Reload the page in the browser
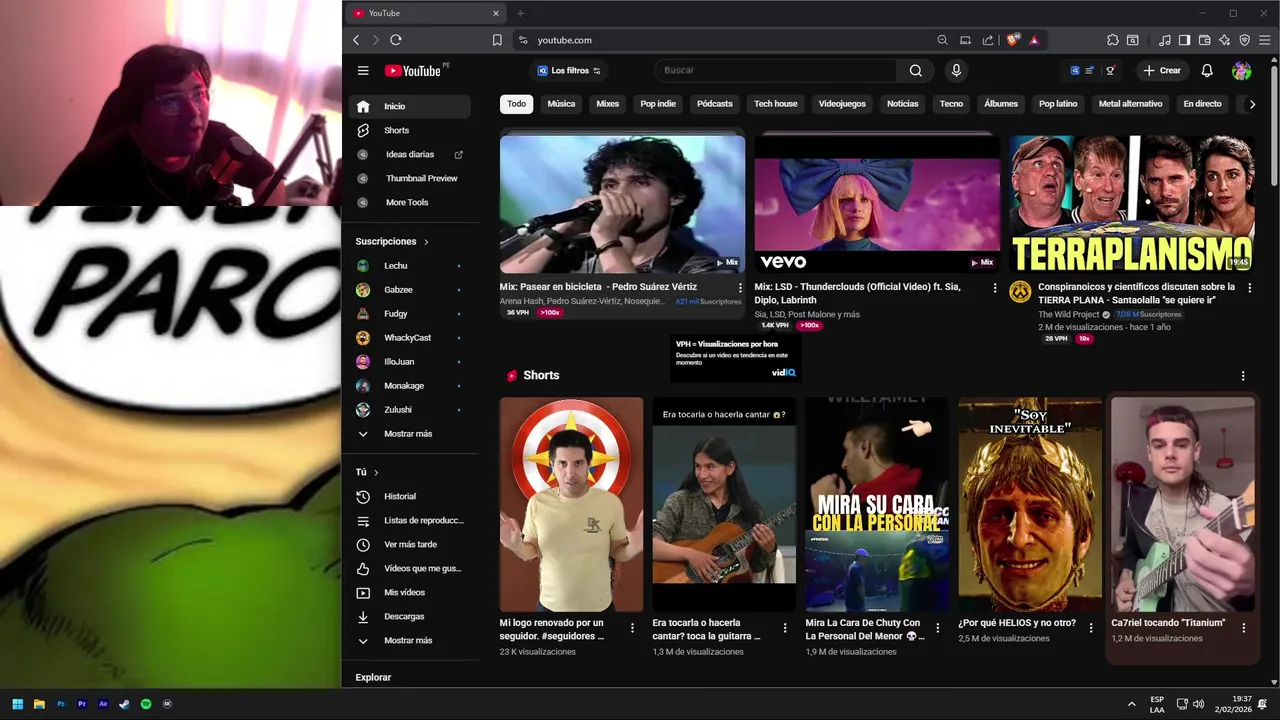The height and width of the screenshot is (720, 1280). pos(396,40)
